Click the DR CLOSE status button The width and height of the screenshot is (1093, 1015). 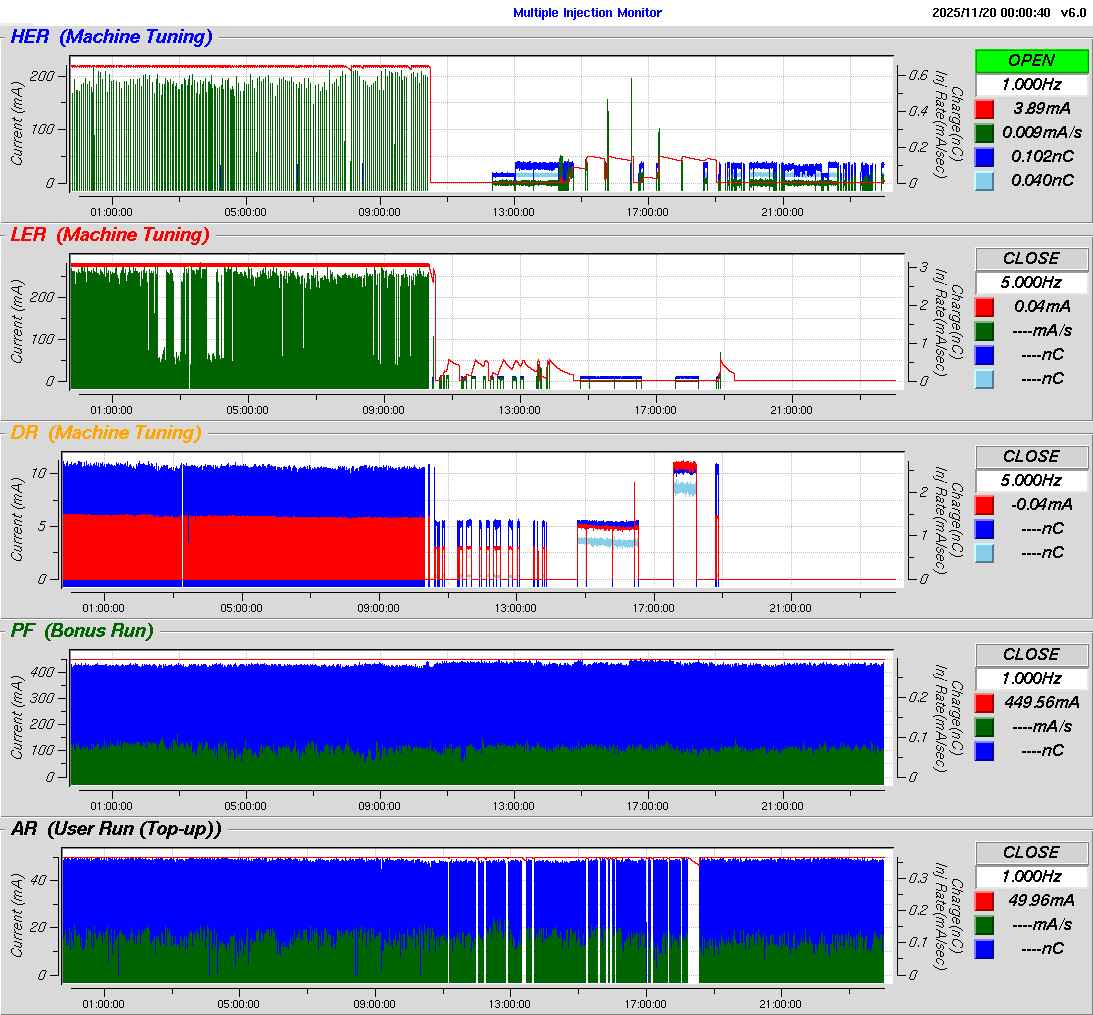pos(1031,456)
